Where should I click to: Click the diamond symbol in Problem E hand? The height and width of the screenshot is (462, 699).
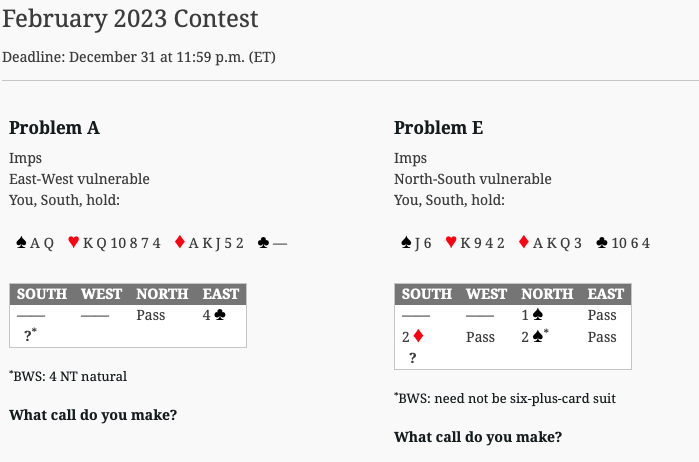[x=524, y=243]
